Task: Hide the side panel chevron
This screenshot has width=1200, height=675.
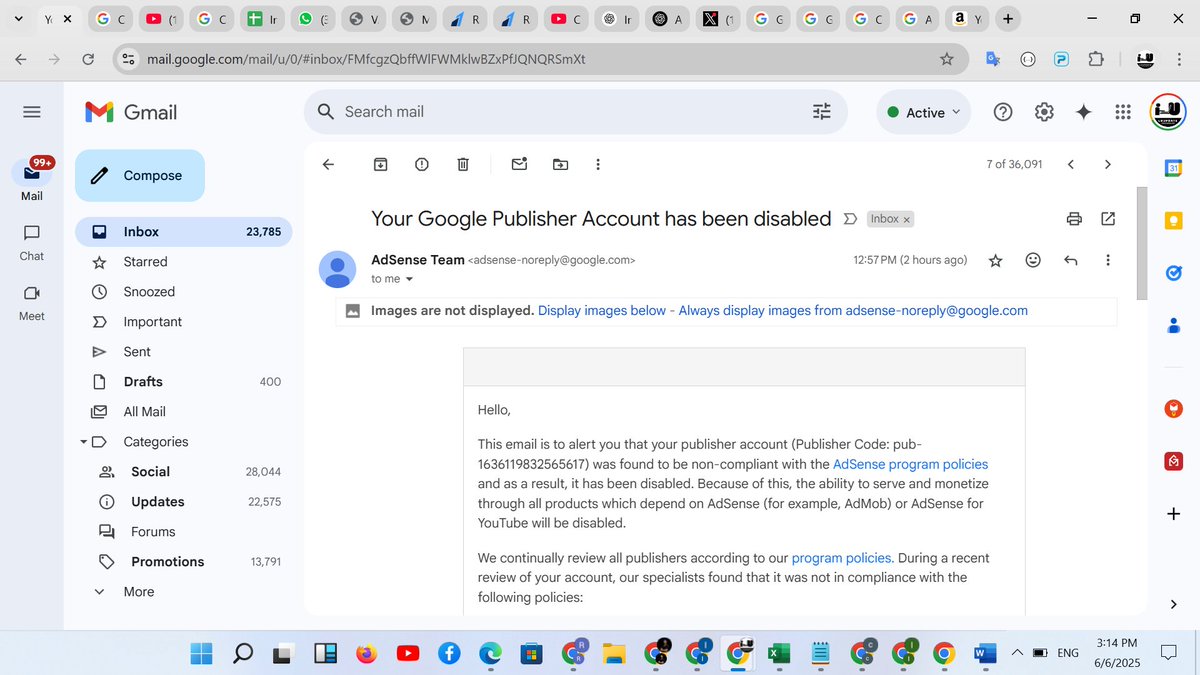Action: [x=1174, y=603]
